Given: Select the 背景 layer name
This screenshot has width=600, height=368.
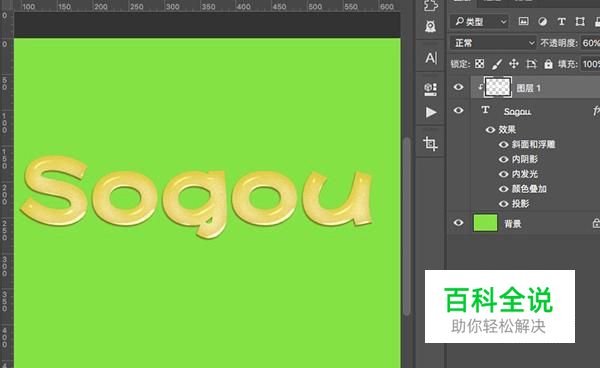Looking at the screenshot, I should point(513,223).
